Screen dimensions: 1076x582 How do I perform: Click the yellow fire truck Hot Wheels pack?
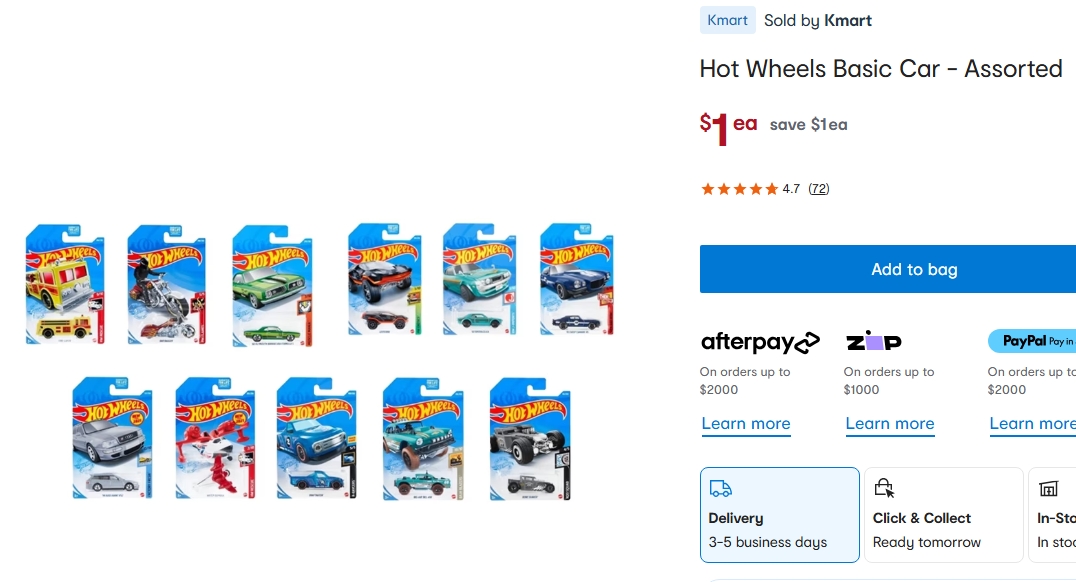tap(65, 284)
